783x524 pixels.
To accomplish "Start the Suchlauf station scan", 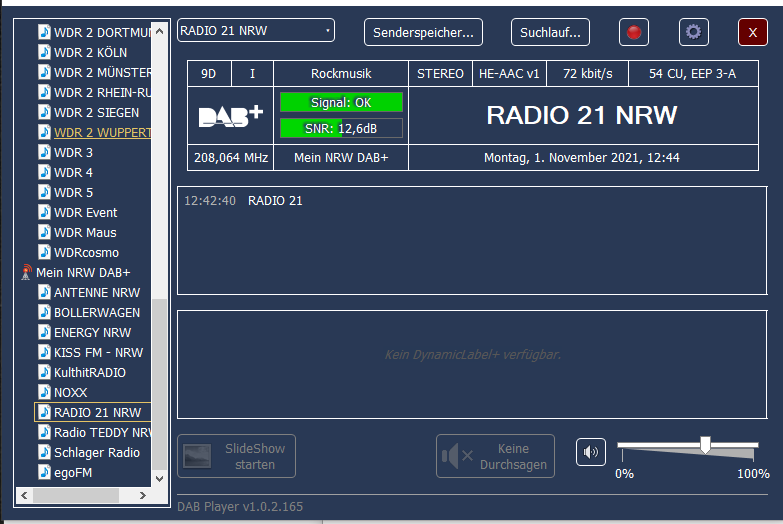I will click(550, 32).
